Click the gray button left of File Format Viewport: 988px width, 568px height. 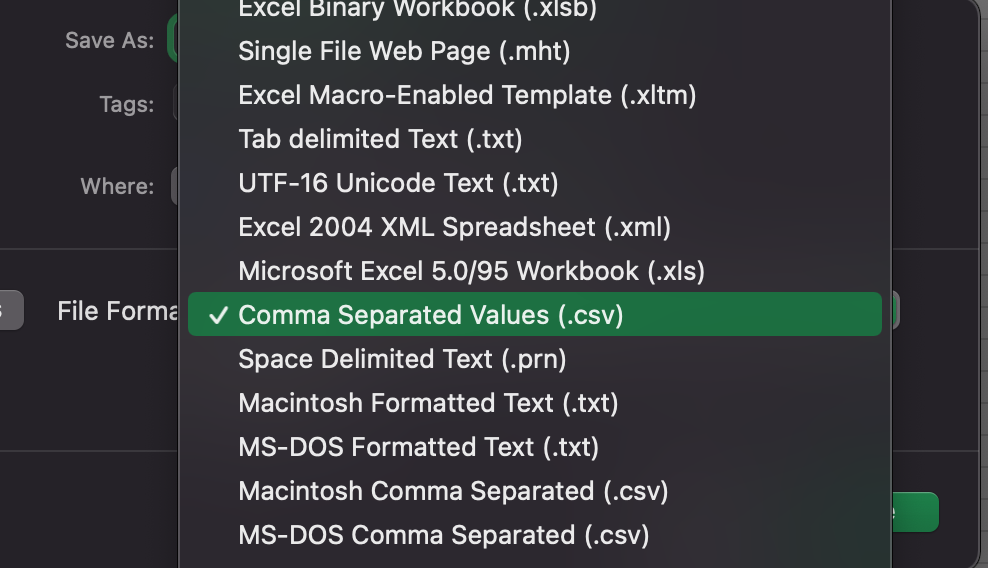(x=10, y=311)
